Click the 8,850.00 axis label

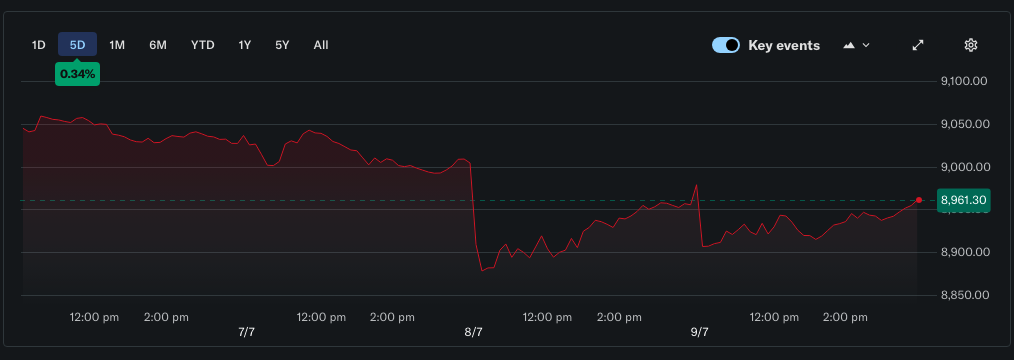pos(964,295)
